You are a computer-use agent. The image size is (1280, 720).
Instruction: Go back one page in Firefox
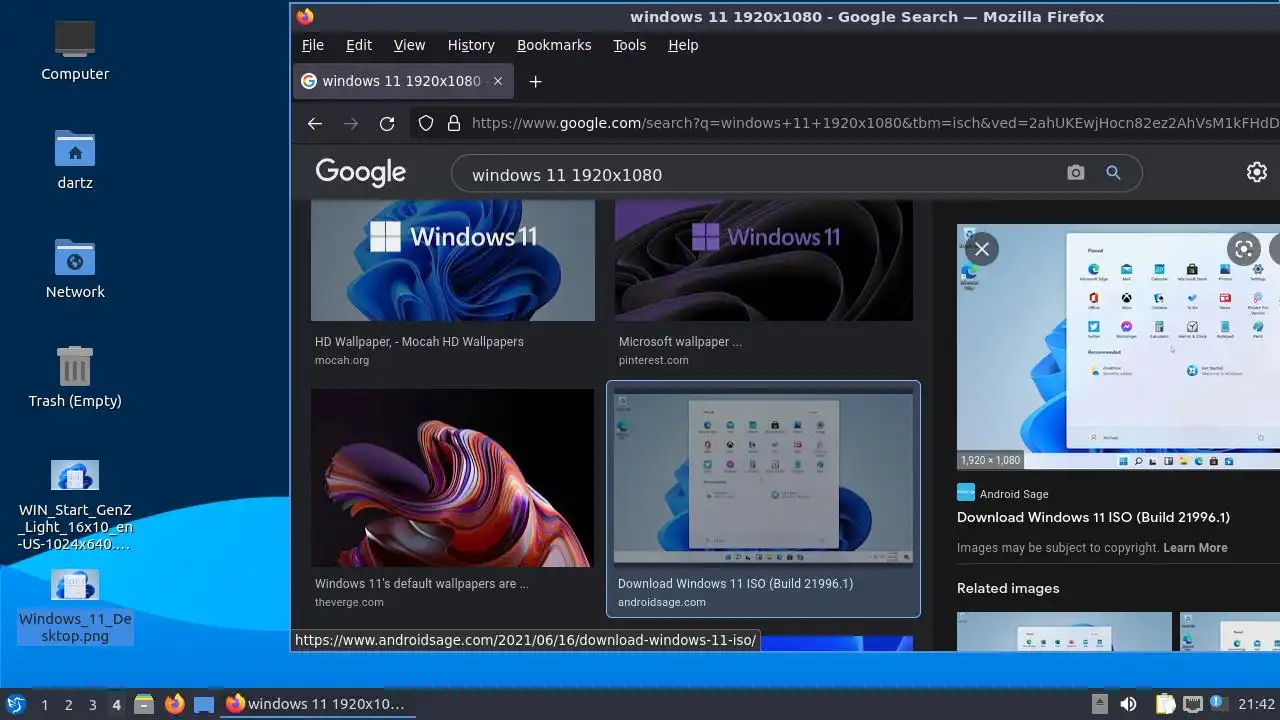click(315, 123)
